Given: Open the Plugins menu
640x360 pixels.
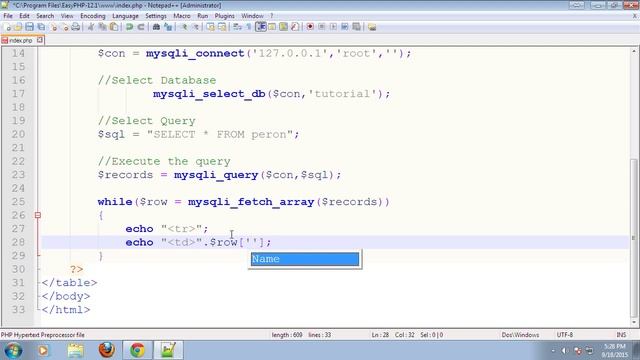Looking at the screenshot, I should [x=224, y=16].
